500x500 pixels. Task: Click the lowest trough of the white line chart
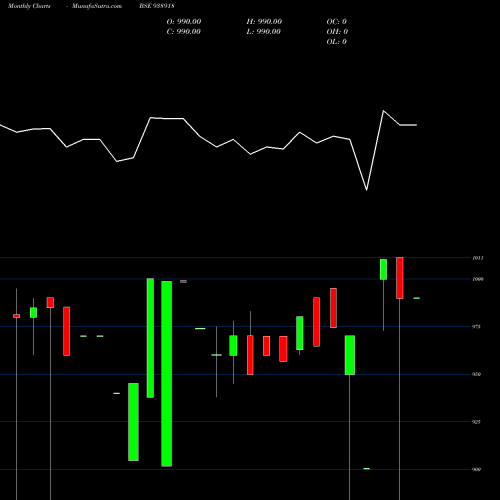point(367,190)
